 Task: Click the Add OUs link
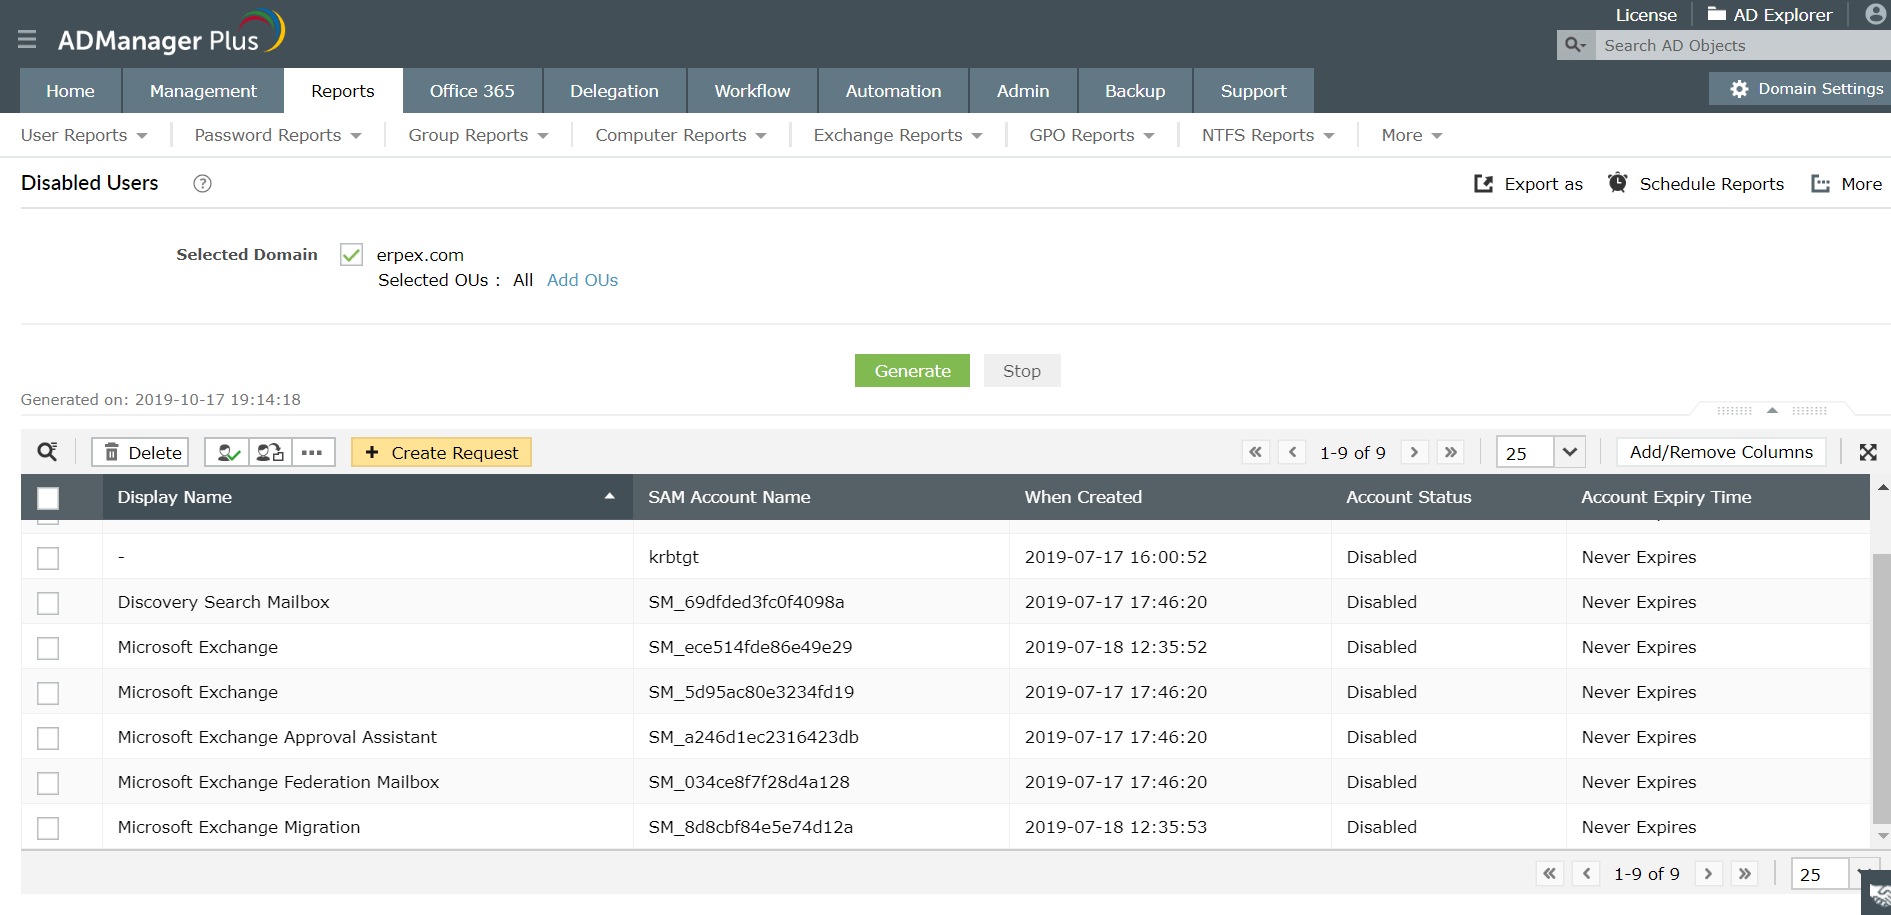(x=582, y=280)
